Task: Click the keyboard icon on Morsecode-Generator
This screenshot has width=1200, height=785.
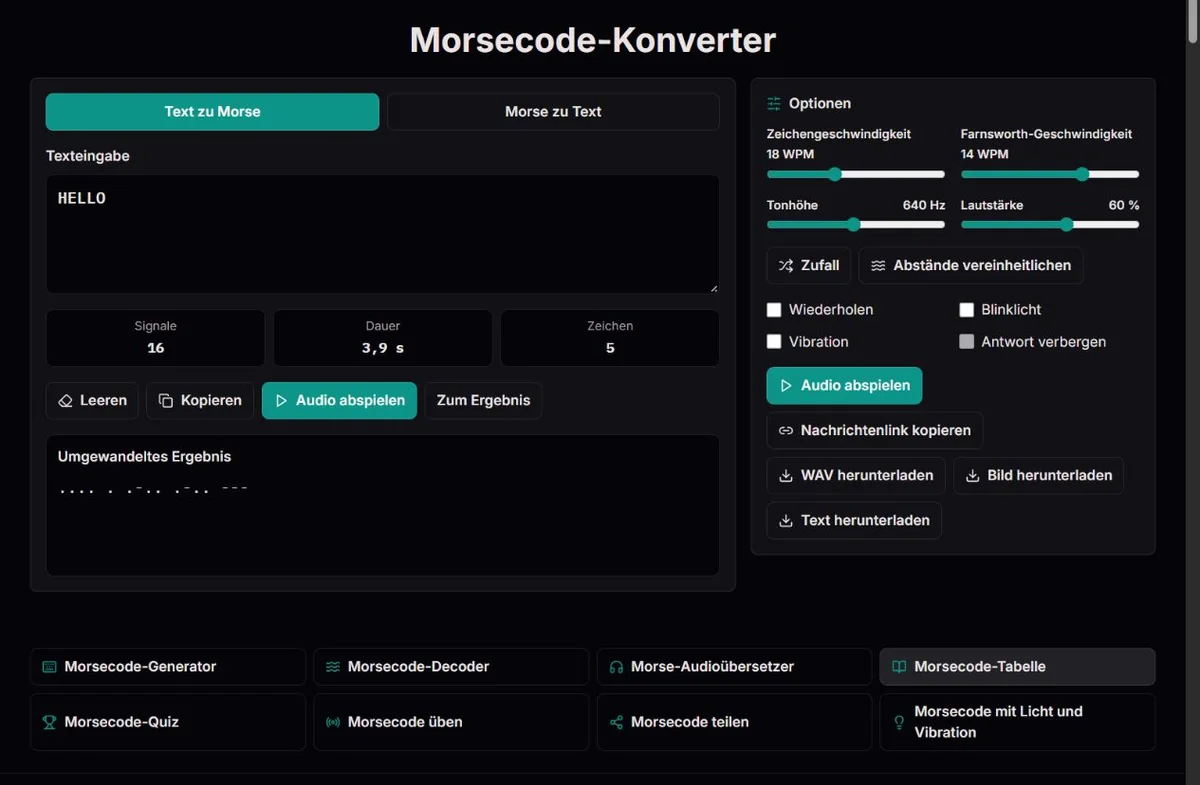Action: pyautogui.click(x=50, y=667)
